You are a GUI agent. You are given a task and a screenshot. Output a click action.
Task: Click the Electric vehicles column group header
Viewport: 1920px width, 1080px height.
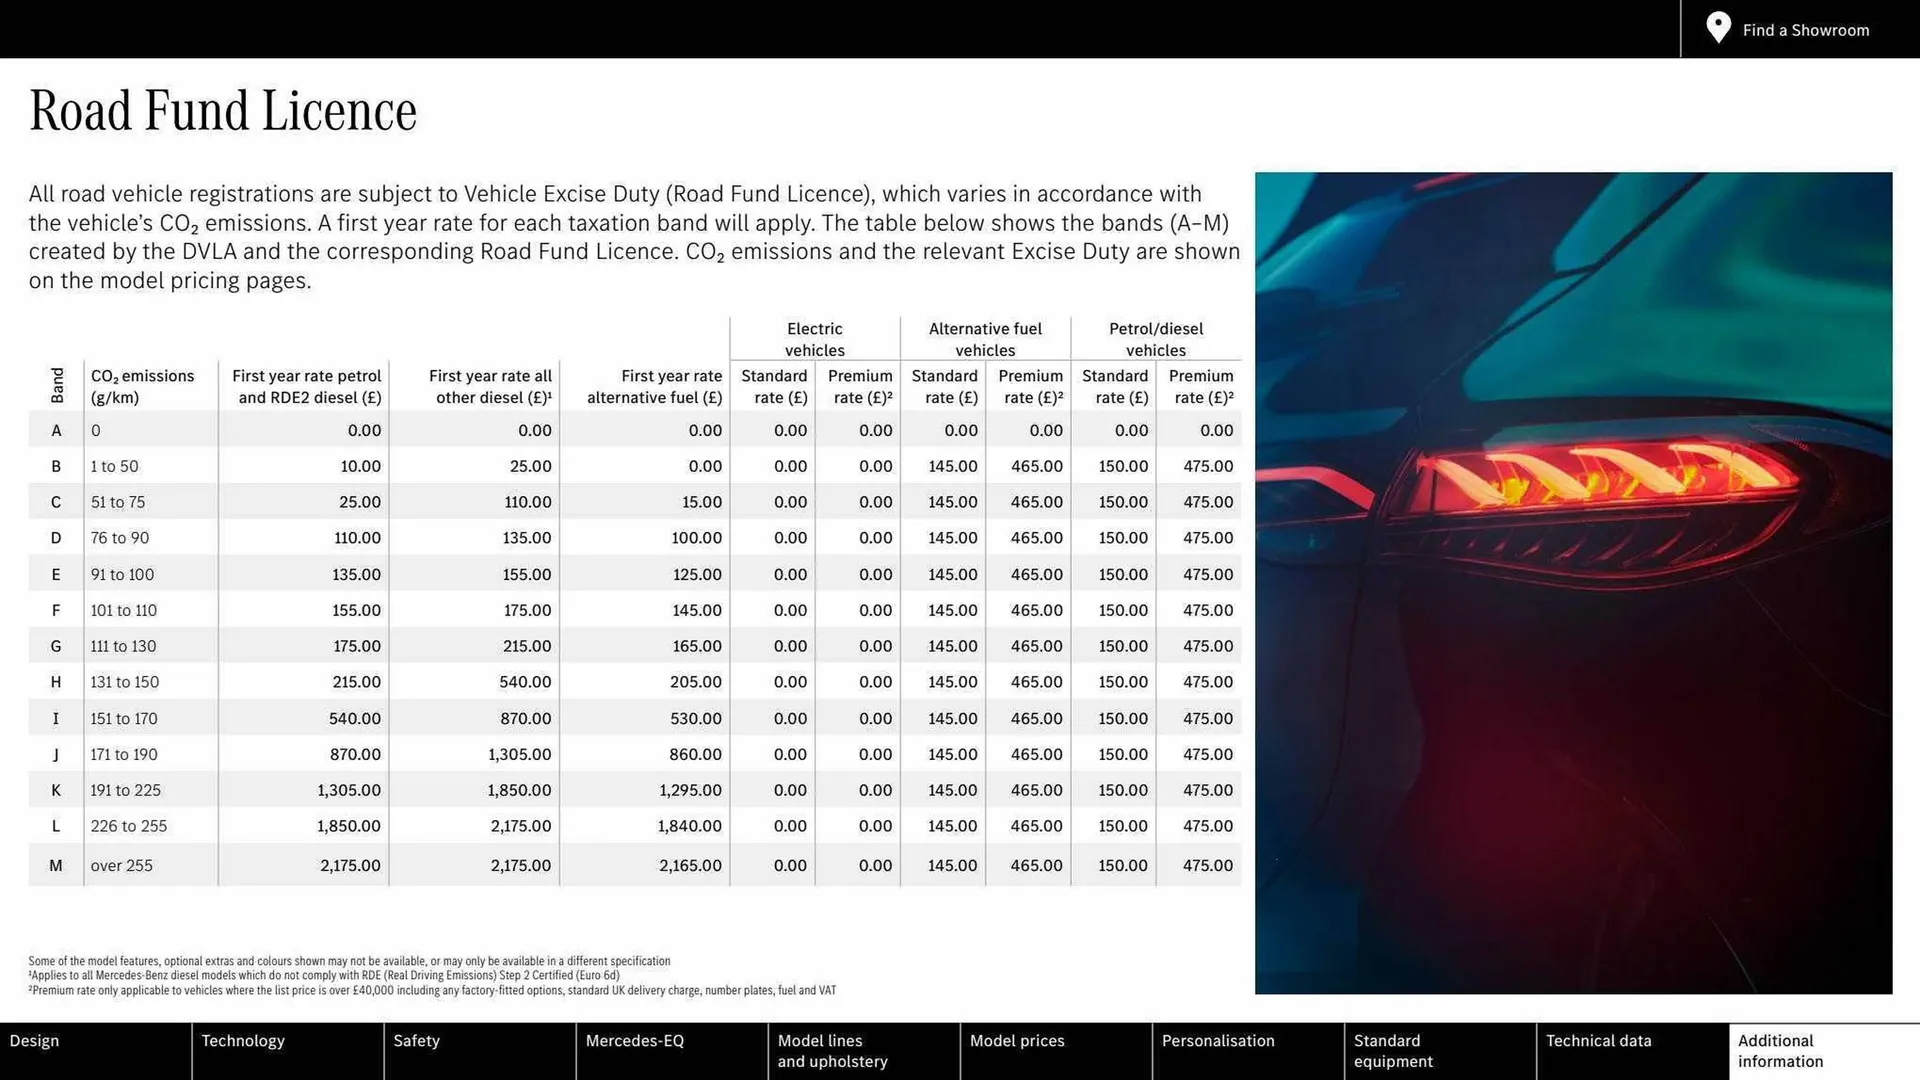(x=814, y=339)
